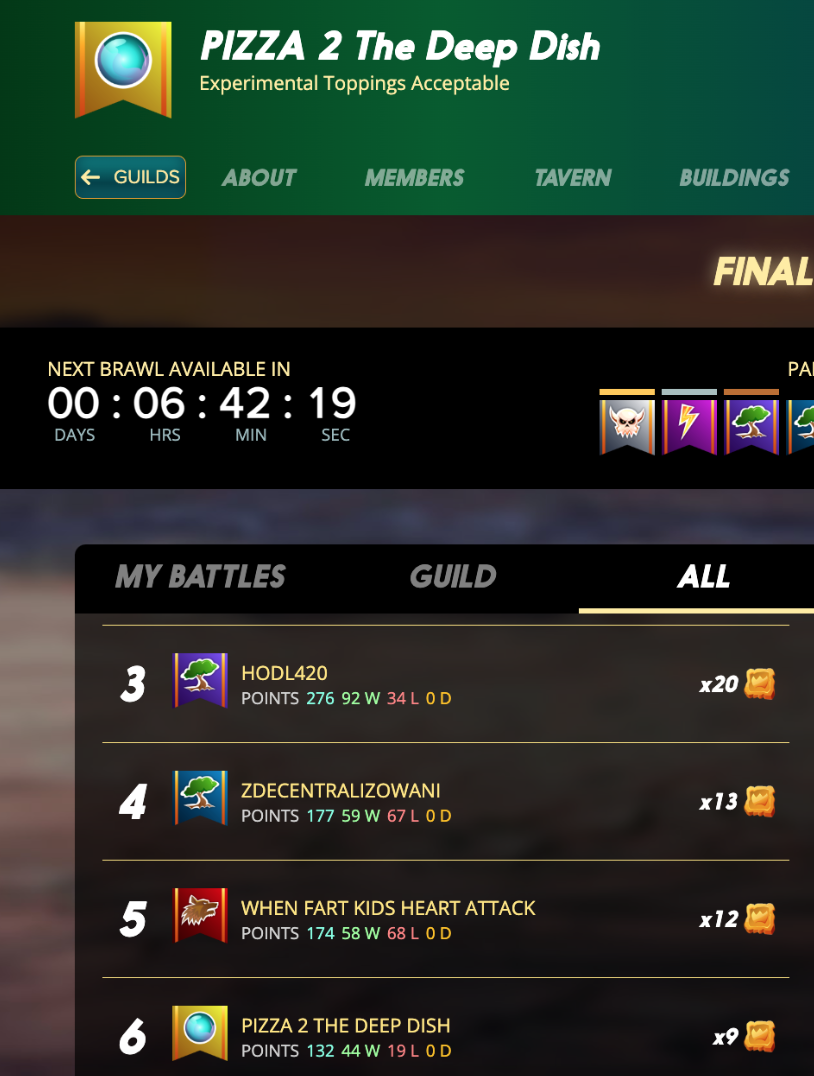Click the Pizza guild orb banner in header
The image size is (814, 1076).
pos(123,69)
